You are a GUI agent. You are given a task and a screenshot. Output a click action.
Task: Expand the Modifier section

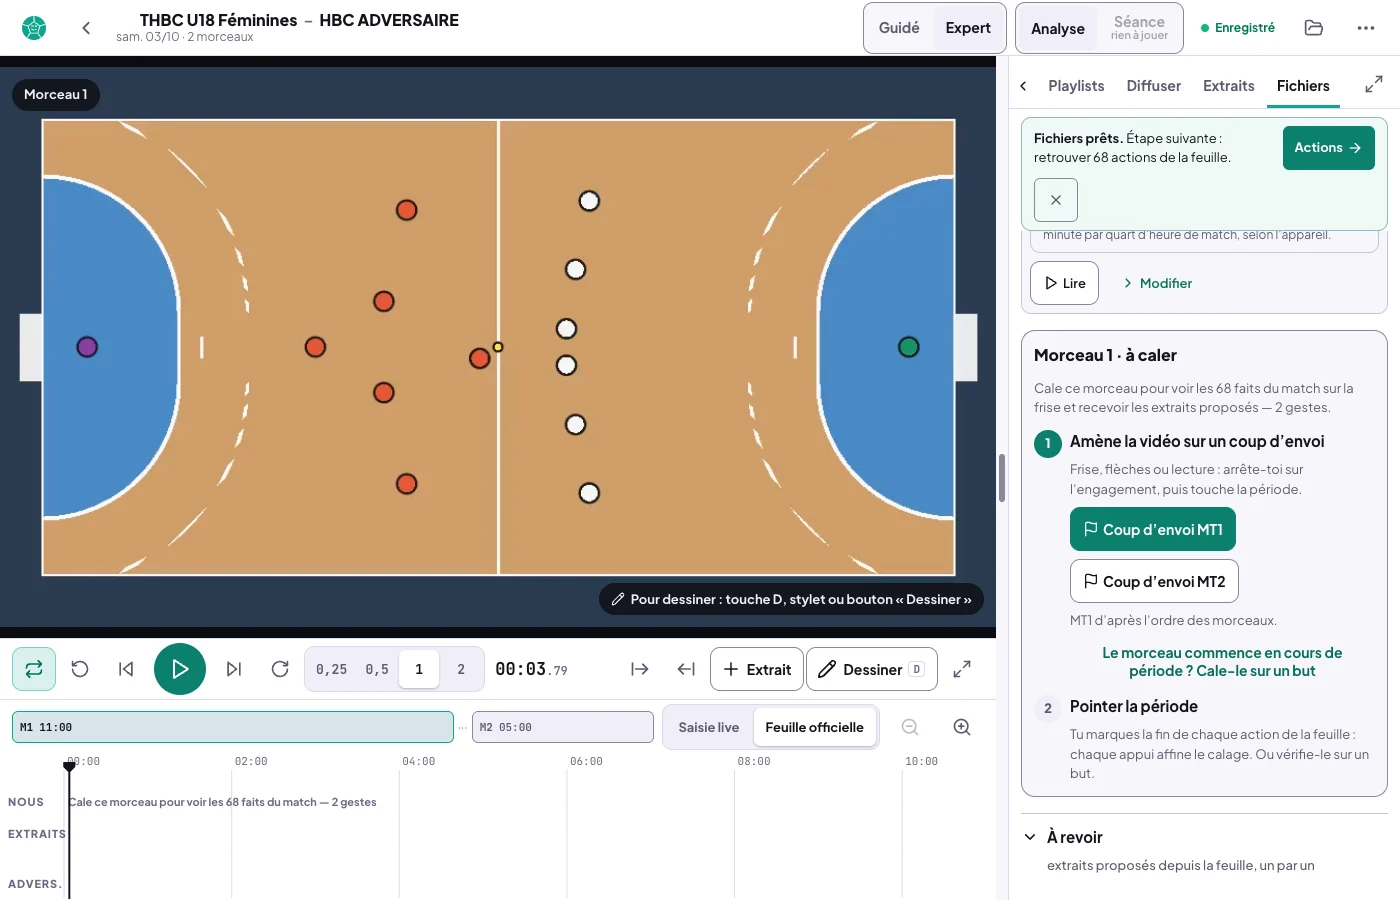tap(1157, 283)
